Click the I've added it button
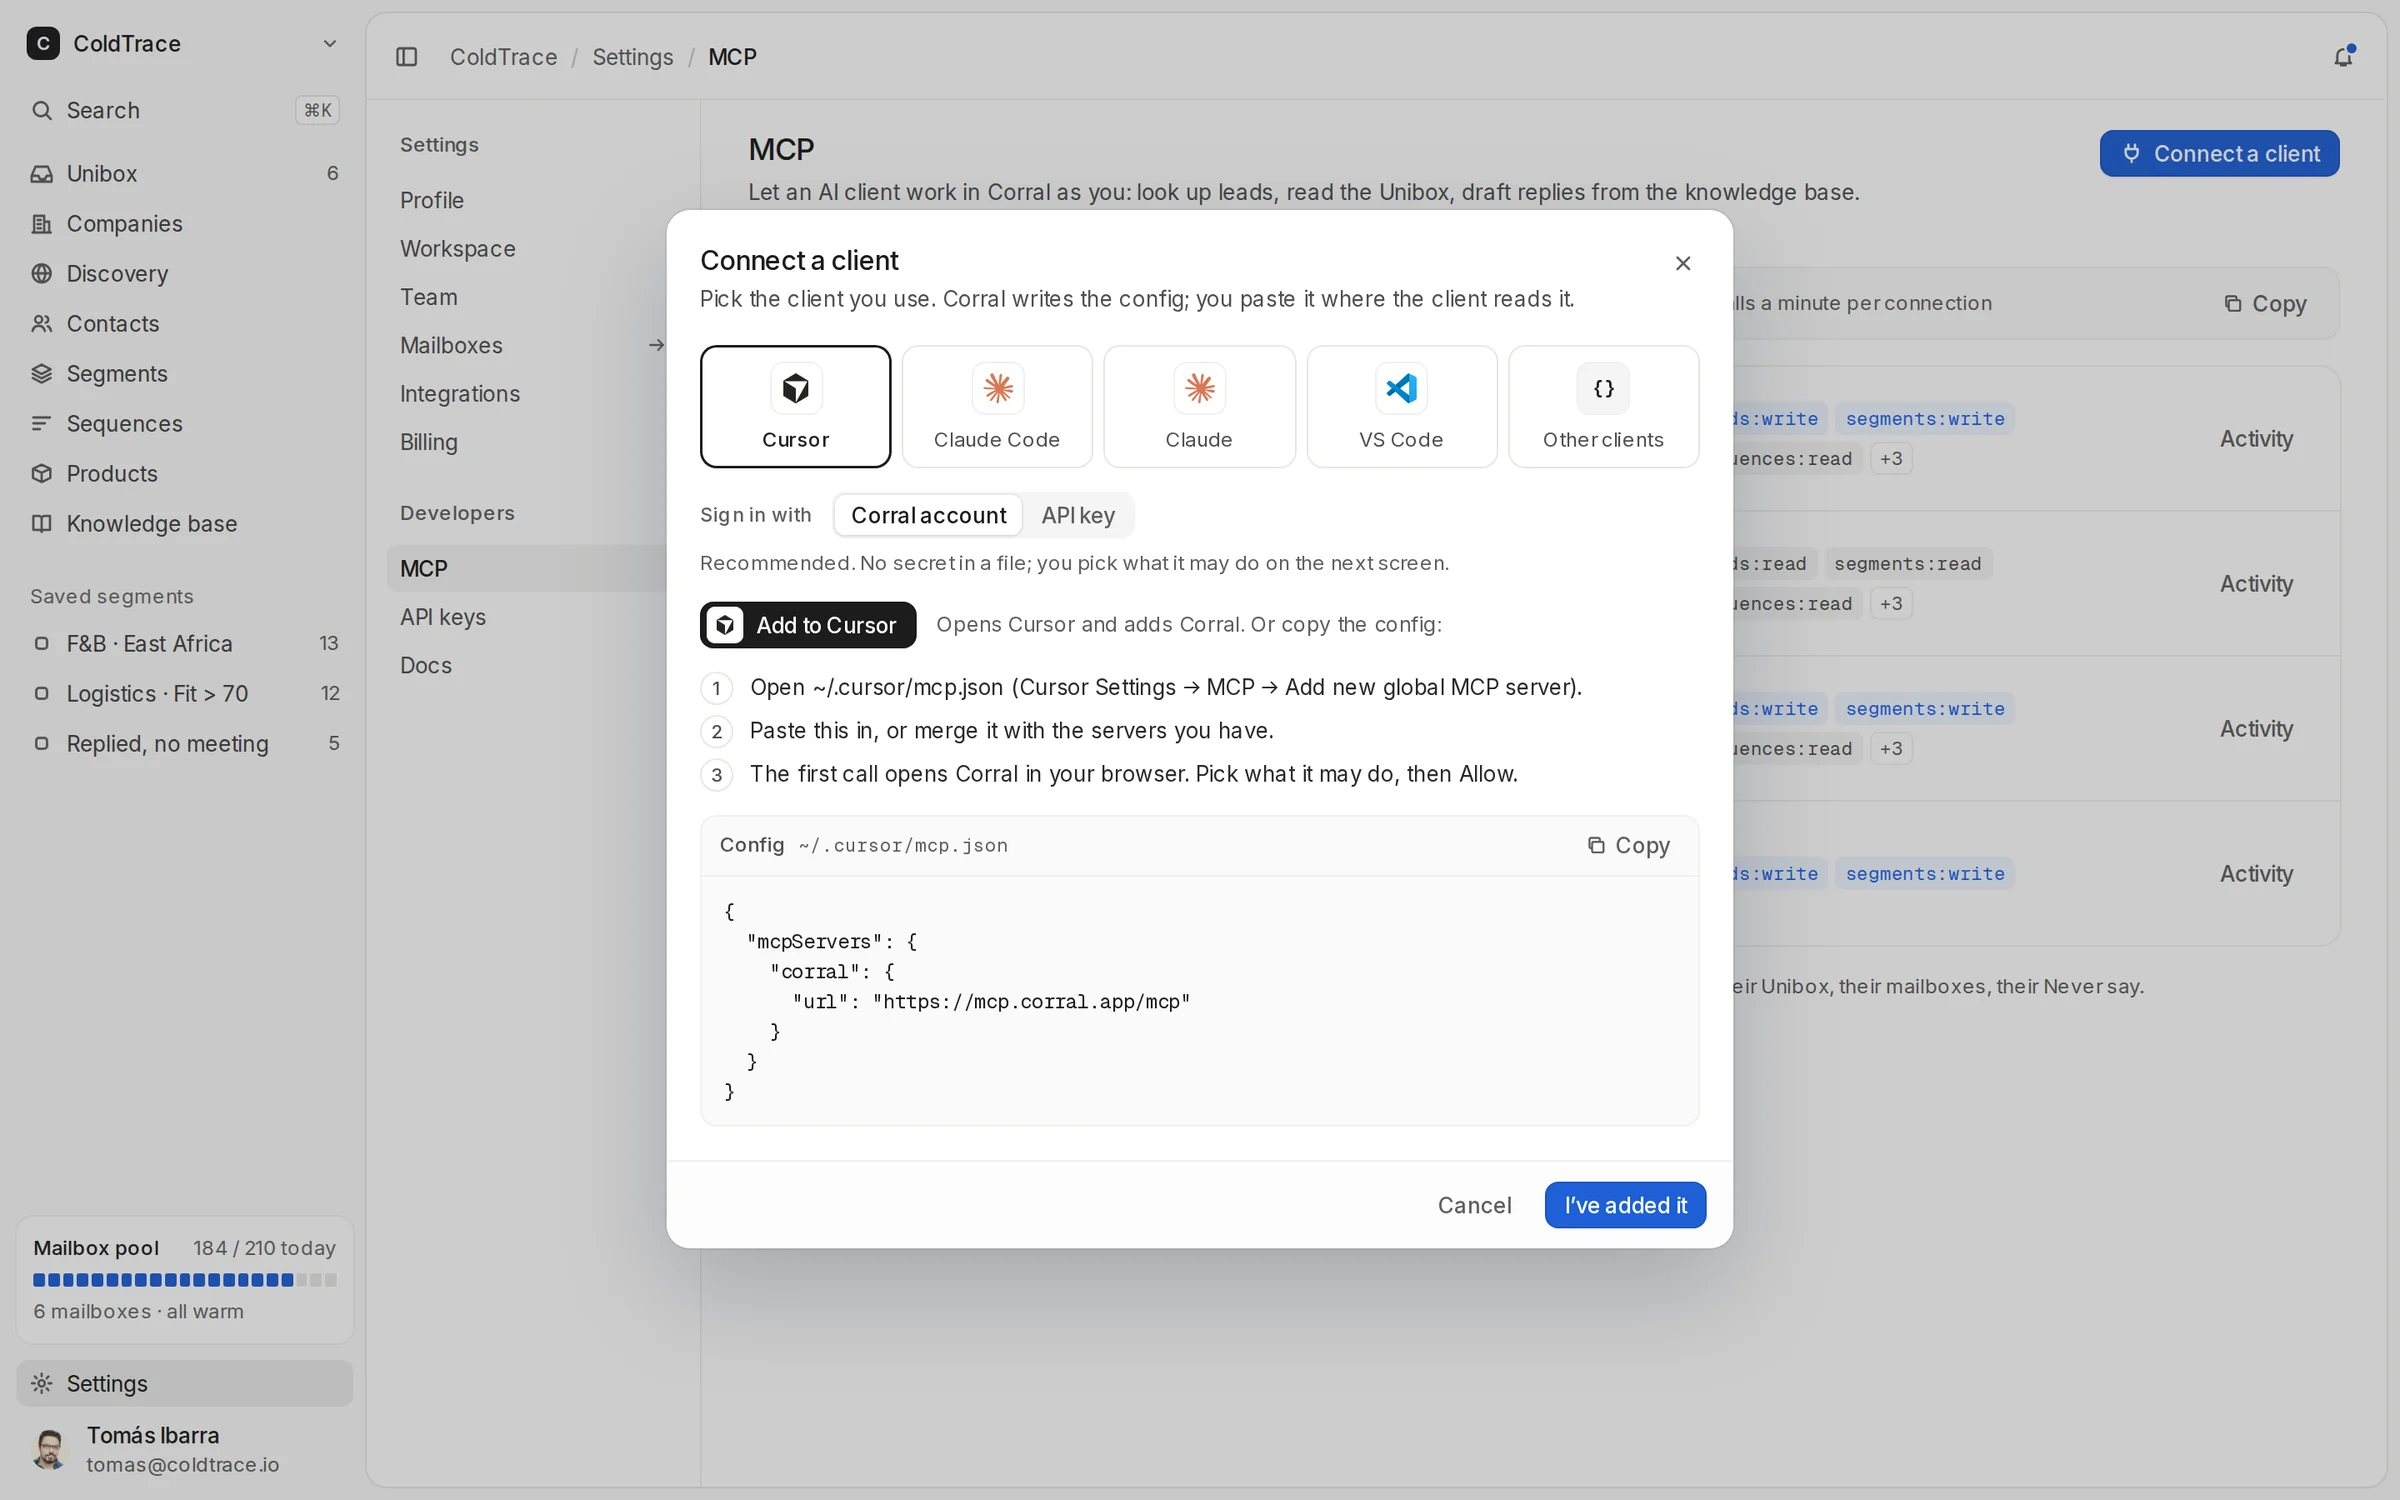The width and height of the screenshot is (2400, 1500). 1625,1205
